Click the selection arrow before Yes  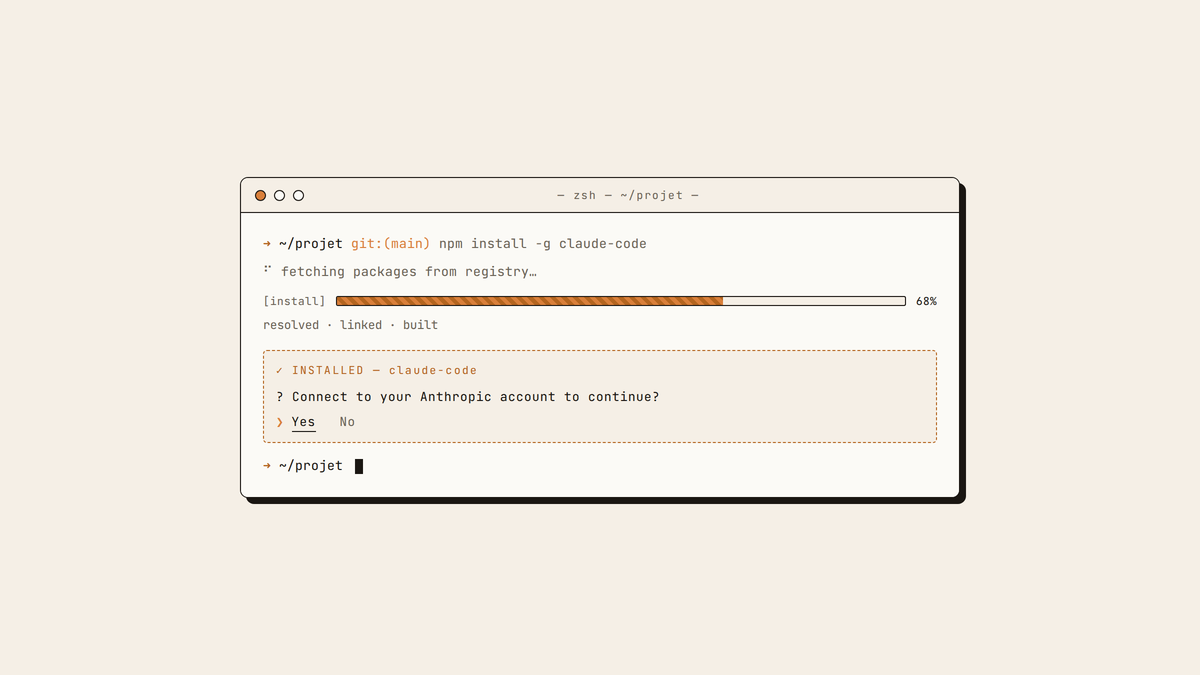click(280, 422)
